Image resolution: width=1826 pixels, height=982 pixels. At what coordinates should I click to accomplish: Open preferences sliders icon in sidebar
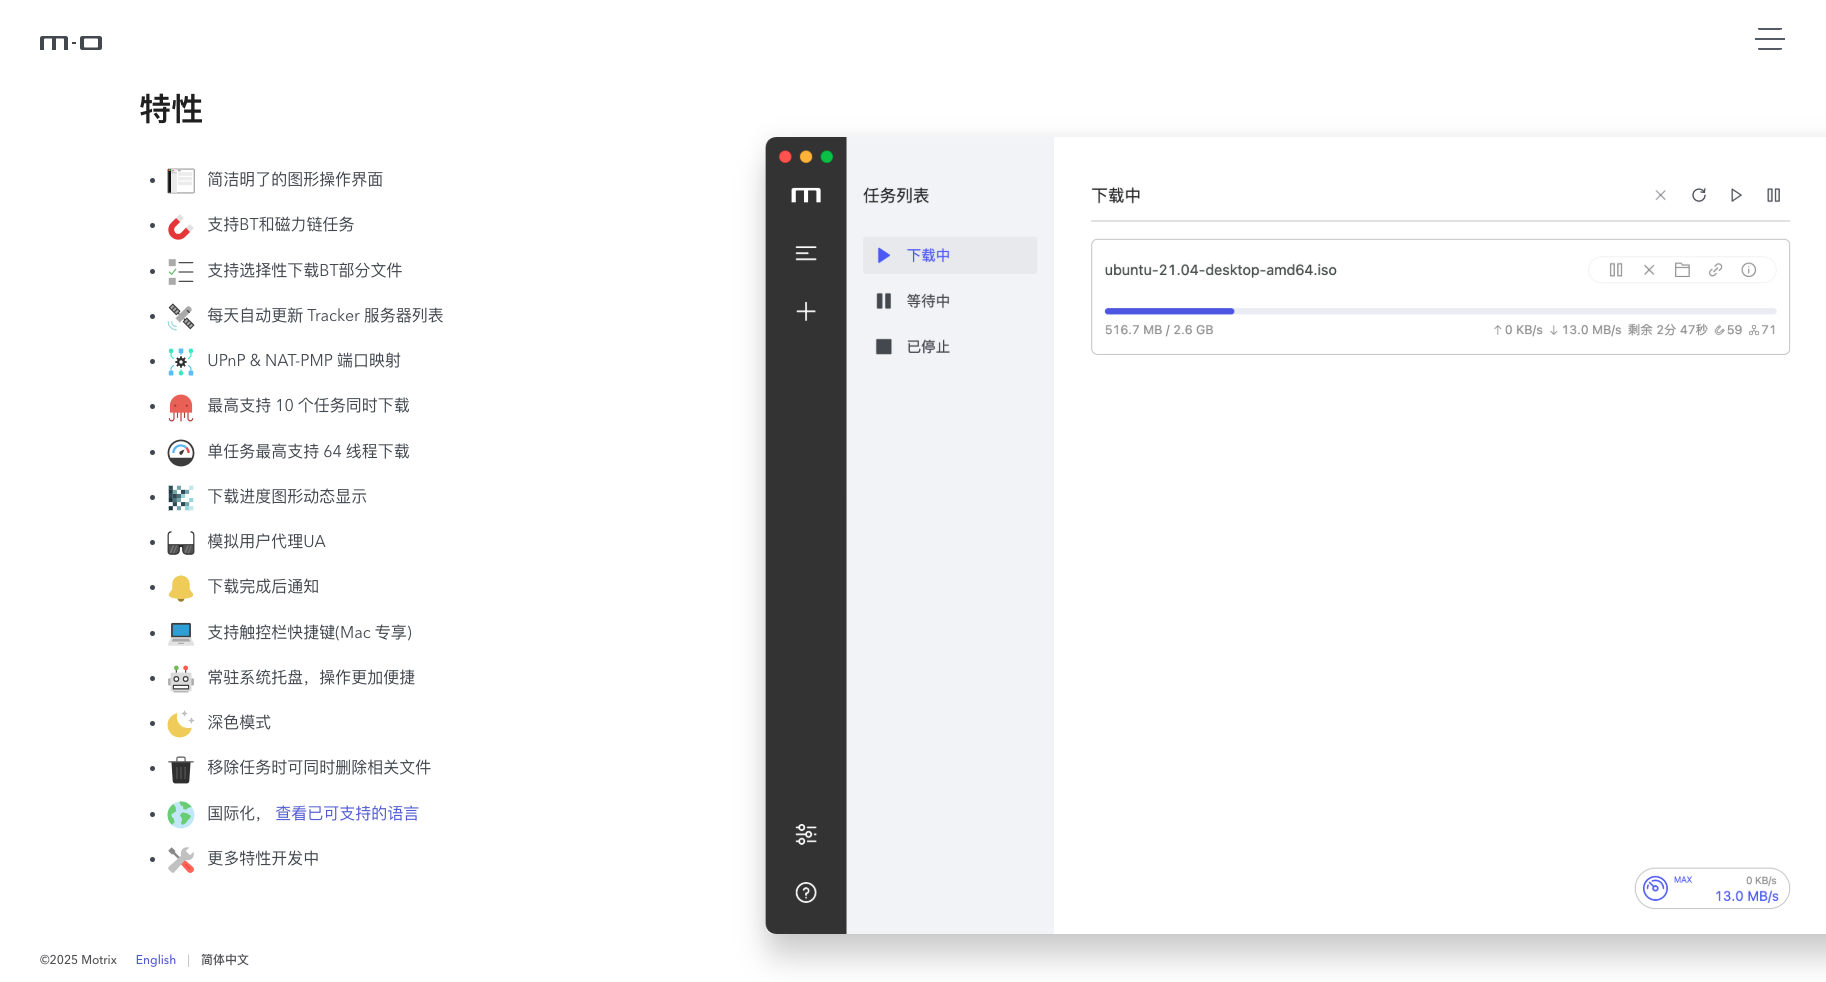pos(806,834)
